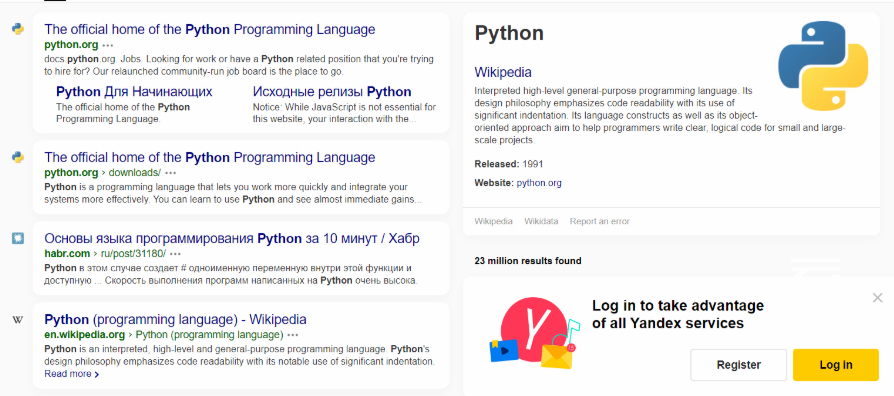Click the snippet text starting 'docs.python.org. Jobs.'
This screenshot has width=894, height=396.
pos(239,66)
